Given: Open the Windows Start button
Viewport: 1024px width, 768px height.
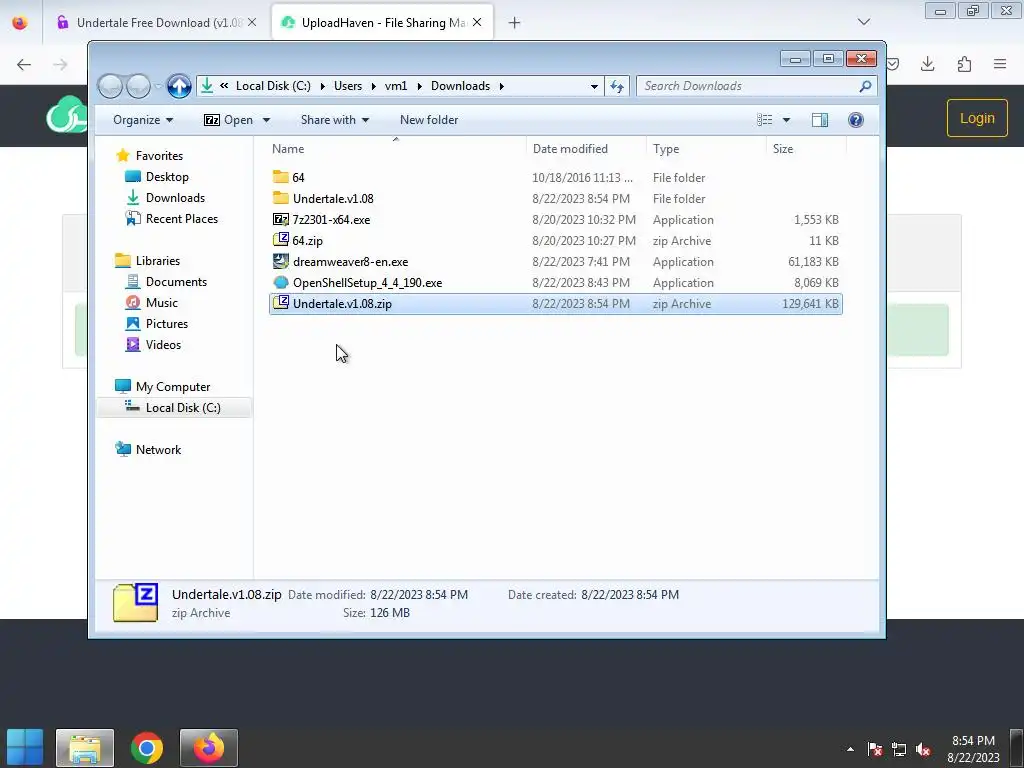Looking at the screenshot, I should click(x=25, y=747).
